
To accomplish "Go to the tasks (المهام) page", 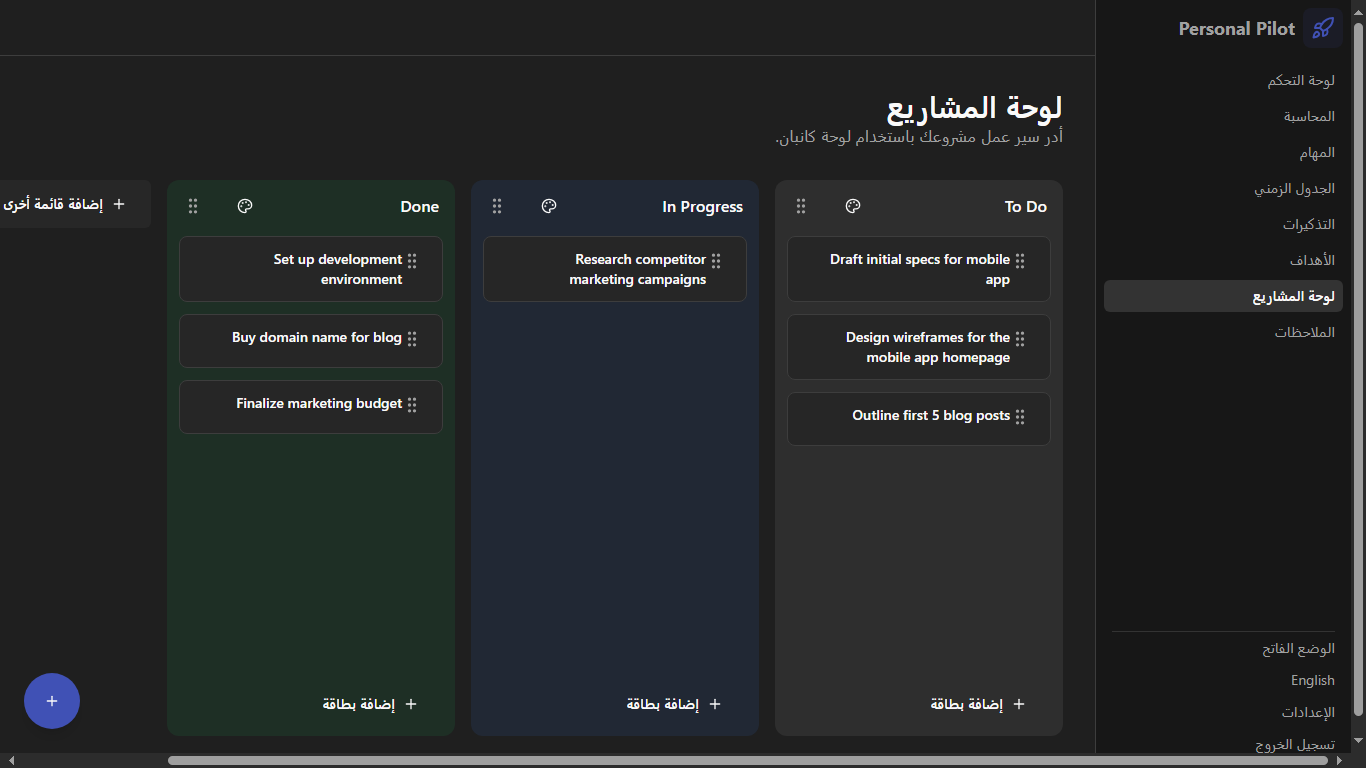I will (1316, 153).
